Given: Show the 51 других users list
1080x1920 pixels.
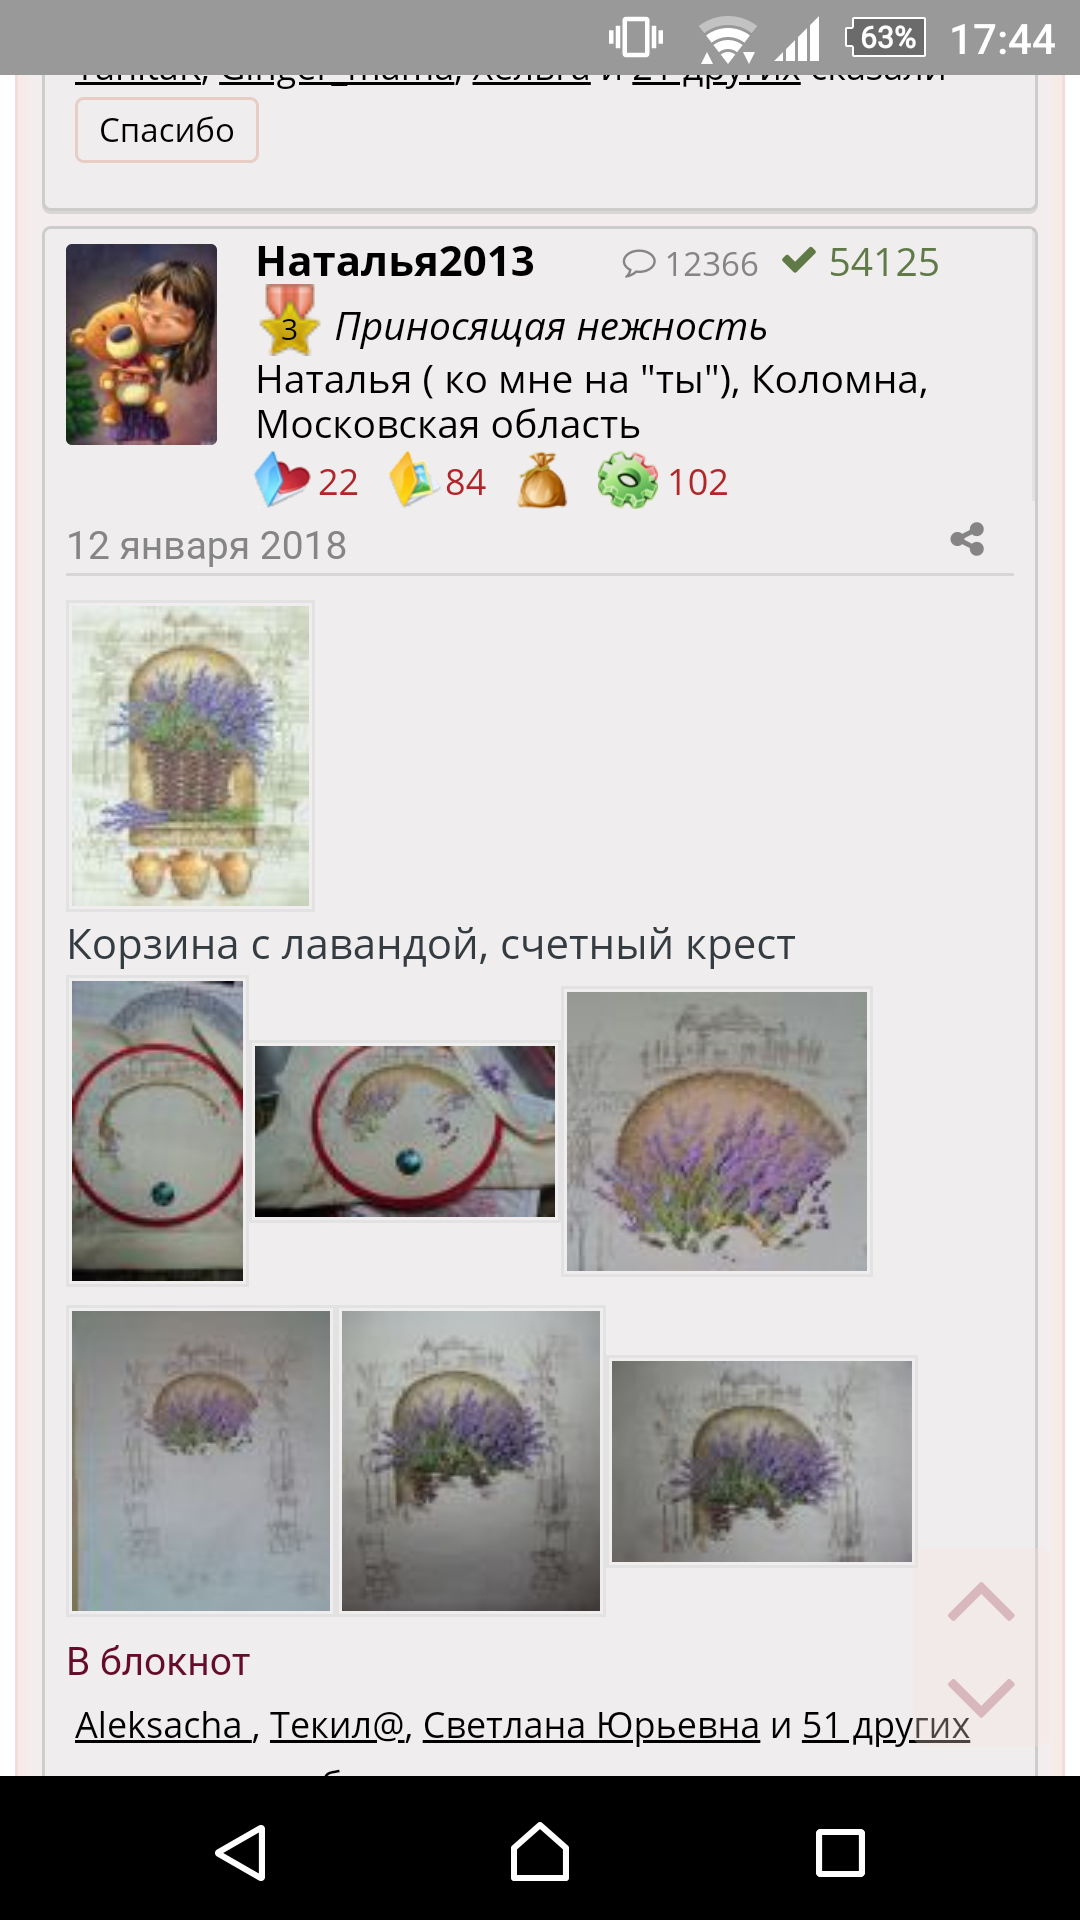Looking at the screenshot, I should [x=886, y=1726].
